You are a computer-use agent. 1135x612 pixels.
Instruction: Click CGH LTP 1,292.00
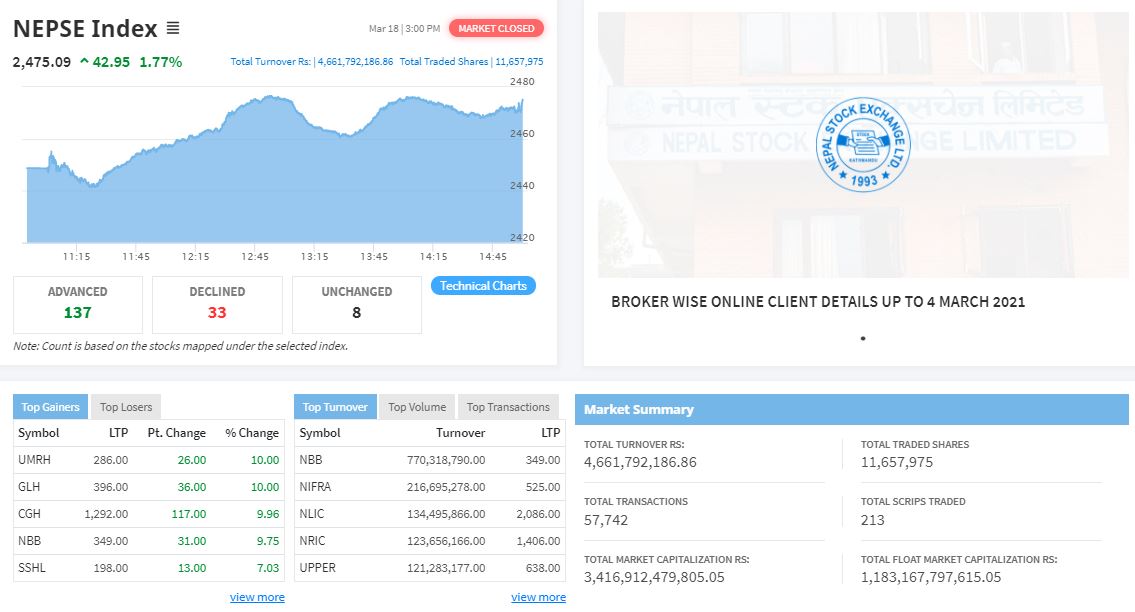(106, 514)
